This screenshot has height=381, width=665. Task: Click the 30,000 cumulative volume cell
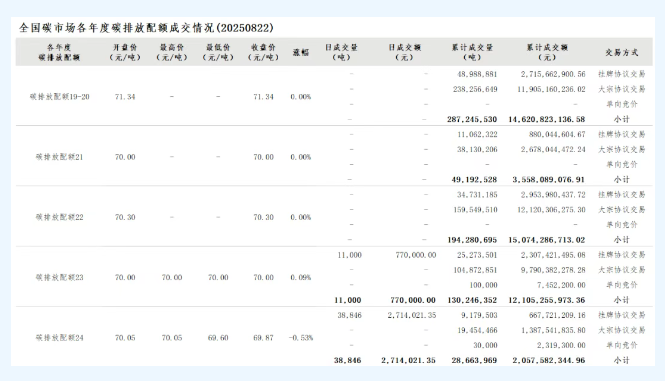click(485, 345)
